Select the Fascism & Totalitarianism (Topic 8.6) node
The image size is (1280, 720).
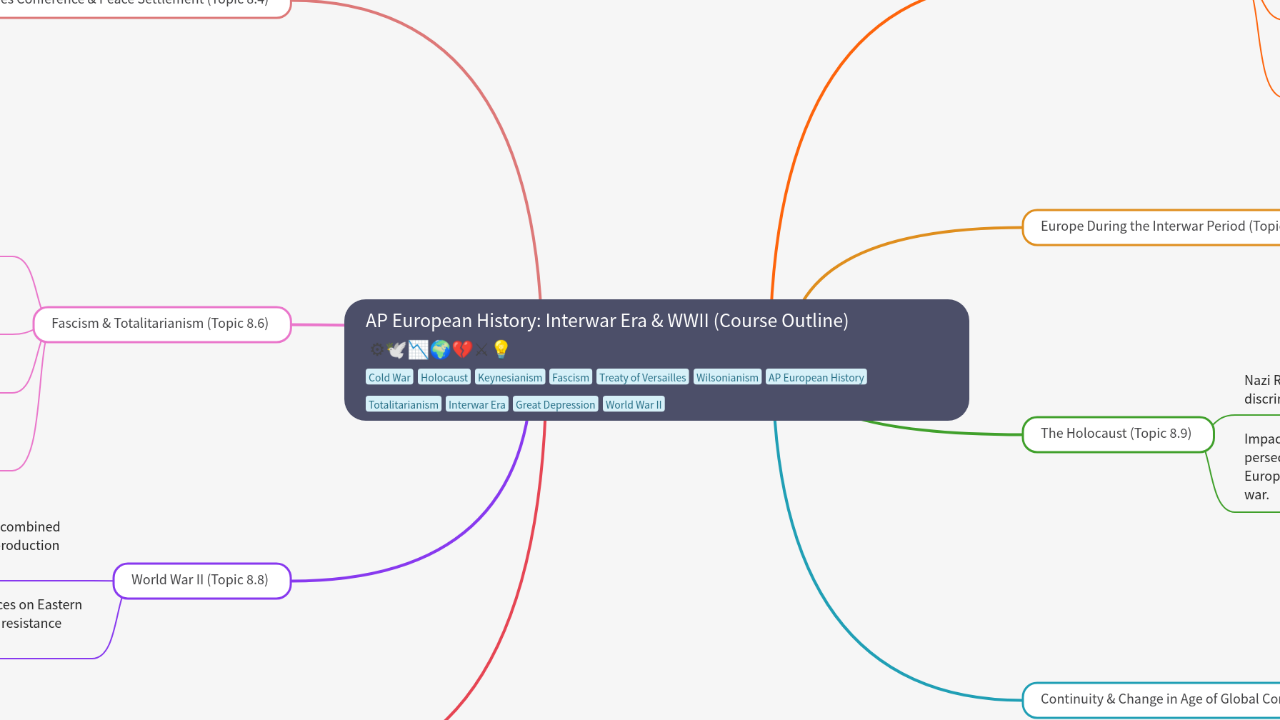click(161, 324)
